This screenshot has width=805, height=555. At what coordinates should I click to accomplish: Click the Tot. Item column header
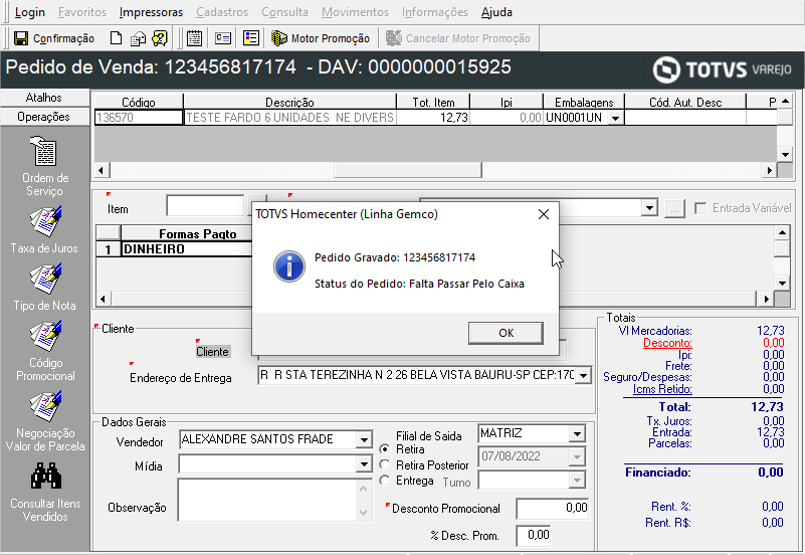point(433,102)
